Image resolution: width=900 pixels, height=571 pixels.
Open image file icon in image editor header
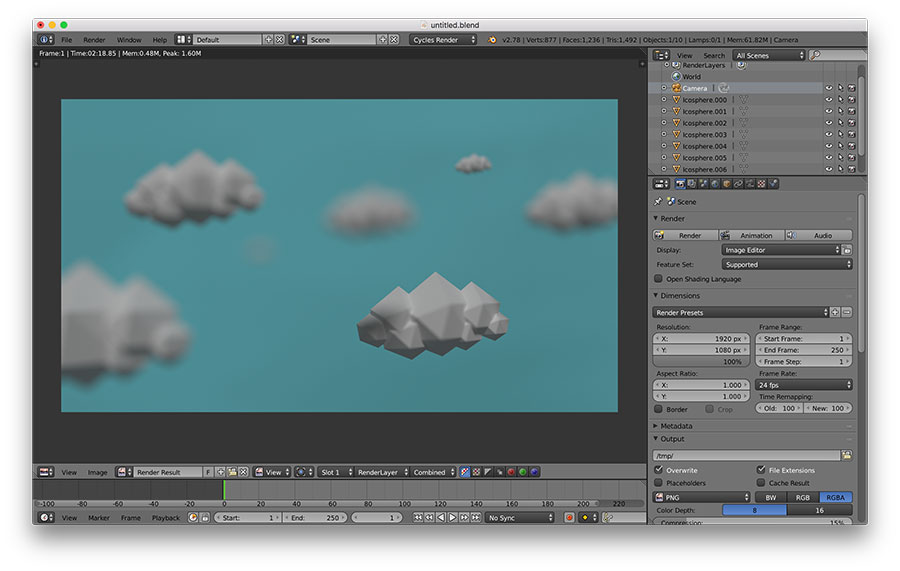(x=232, y=472)
